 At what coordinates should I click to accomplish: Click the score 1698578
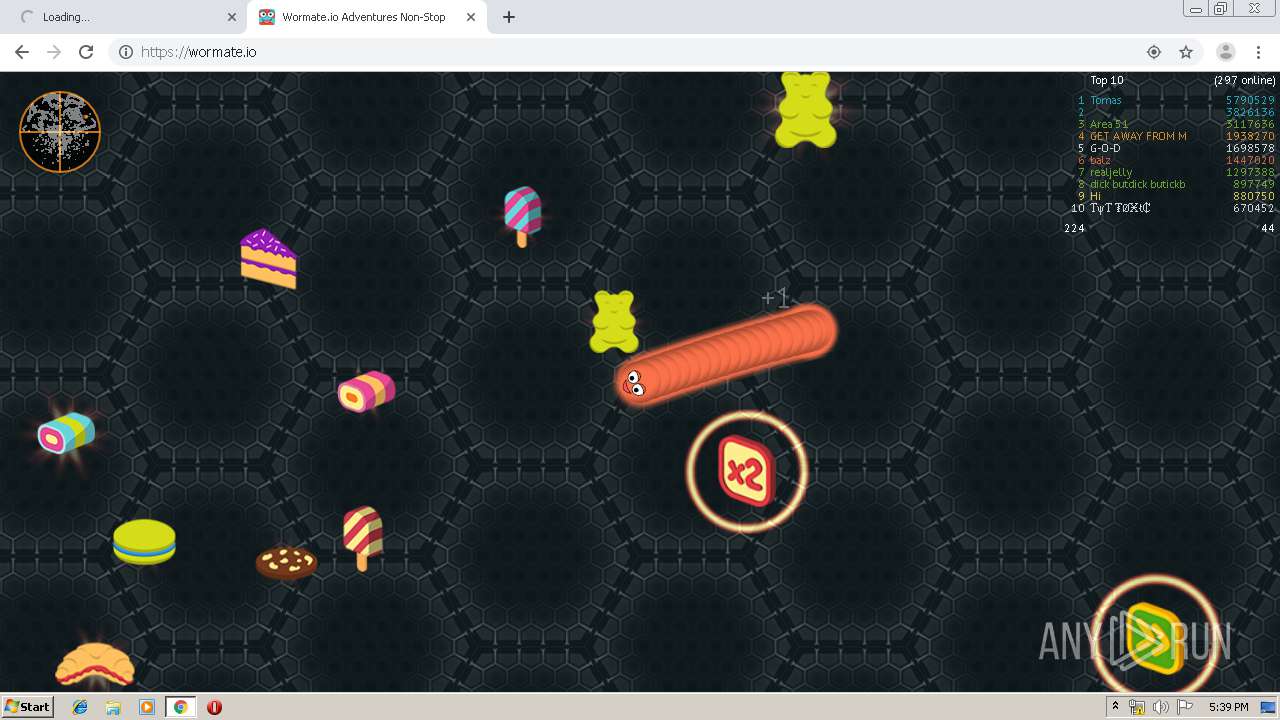[x=1250, y=148]
